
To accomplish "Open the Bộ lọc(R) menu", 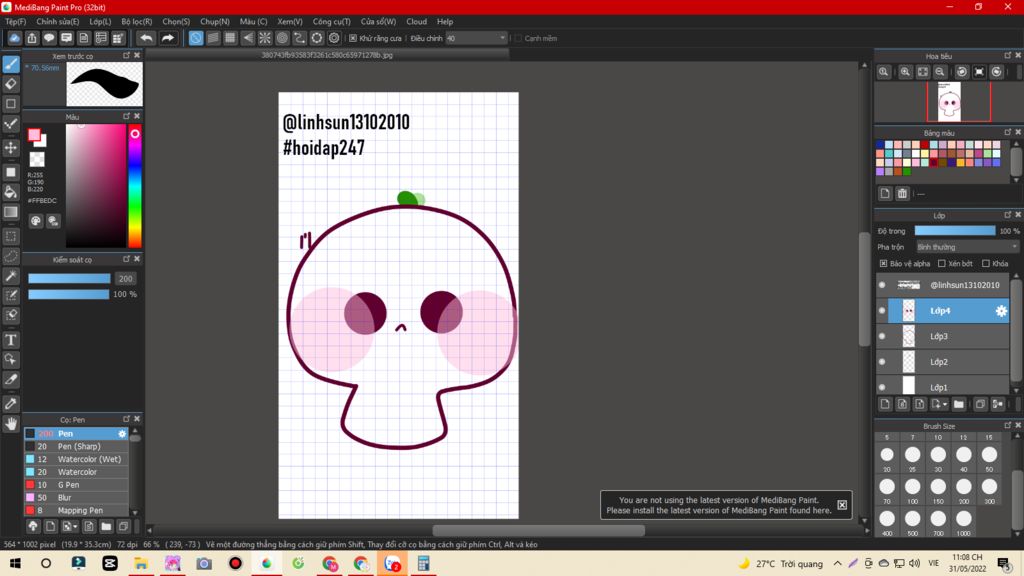I will tap(136, 21).
